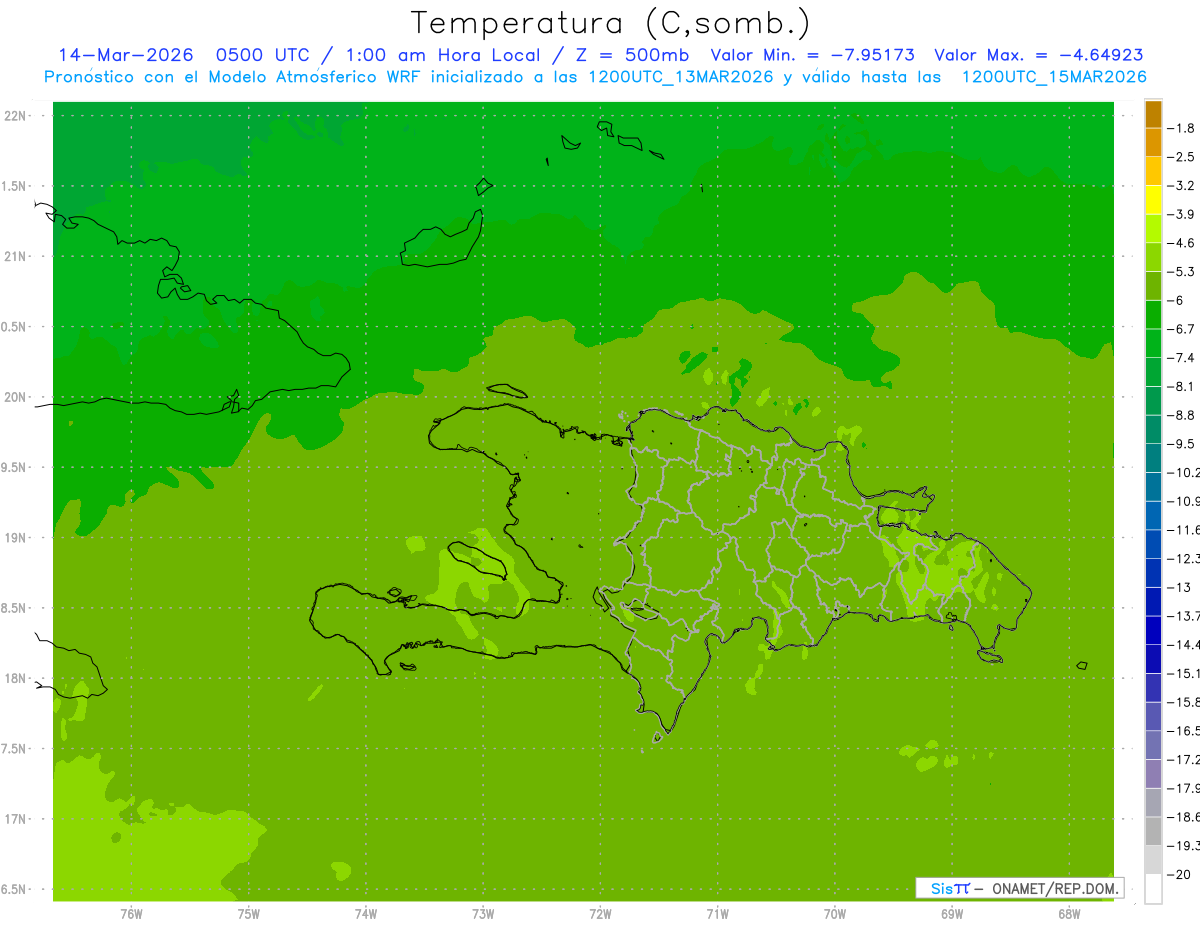Select the date text '14-Mar-2026'
Viewport: 1200px width, 927px height.
pos(125,55)
